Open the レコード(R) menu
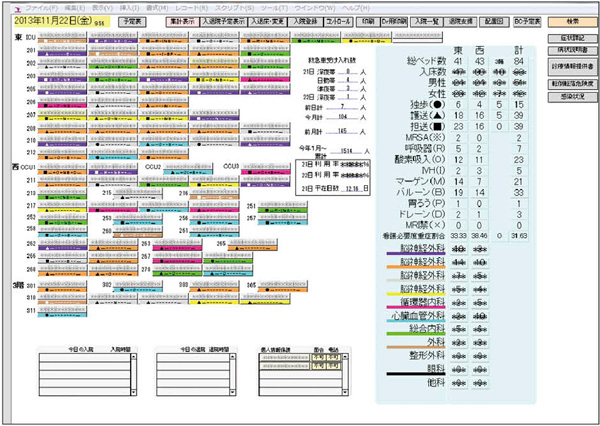The height and width of the screenshot is (426, 600). (191, 8)
